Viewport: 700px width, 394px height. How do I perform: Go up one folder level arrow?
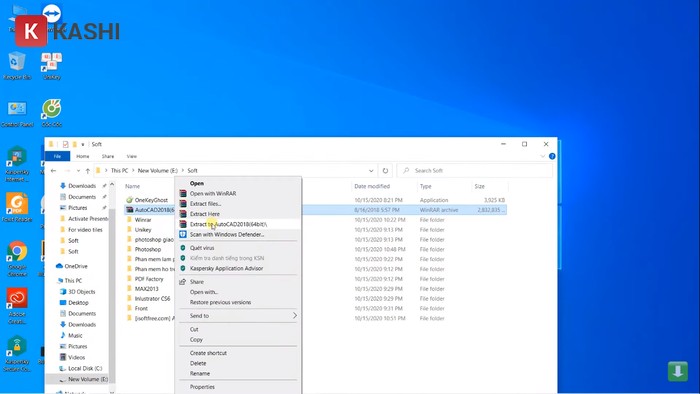[88, 170]
